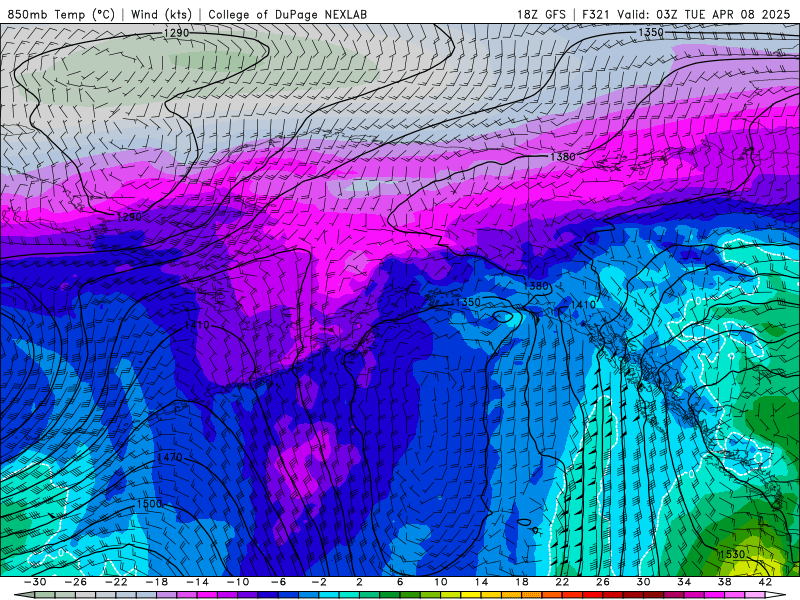Click the '-6' colorbar tick label
This screenshot has height=600, width=800.
pyautogui.click(x=279, y=582)
